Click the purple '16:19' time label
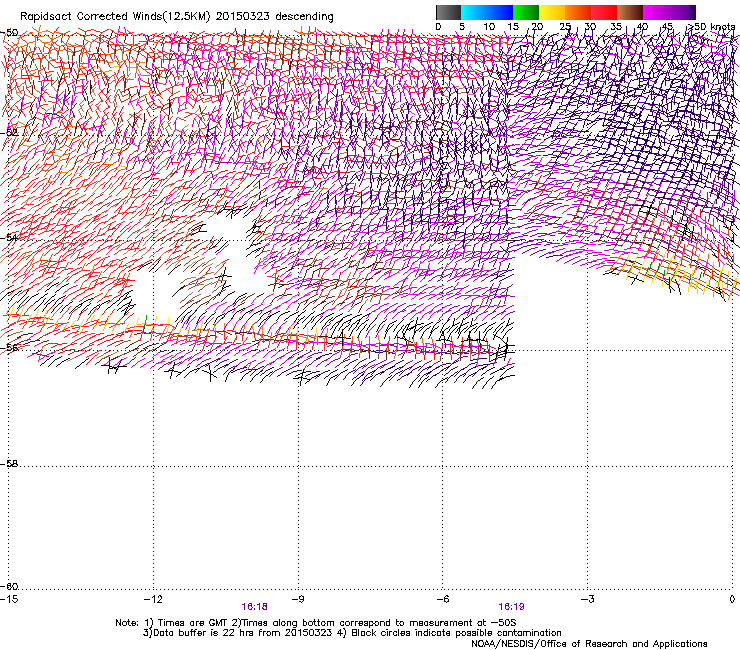This screenshot has width=740, height=650. tap(512, 607)
